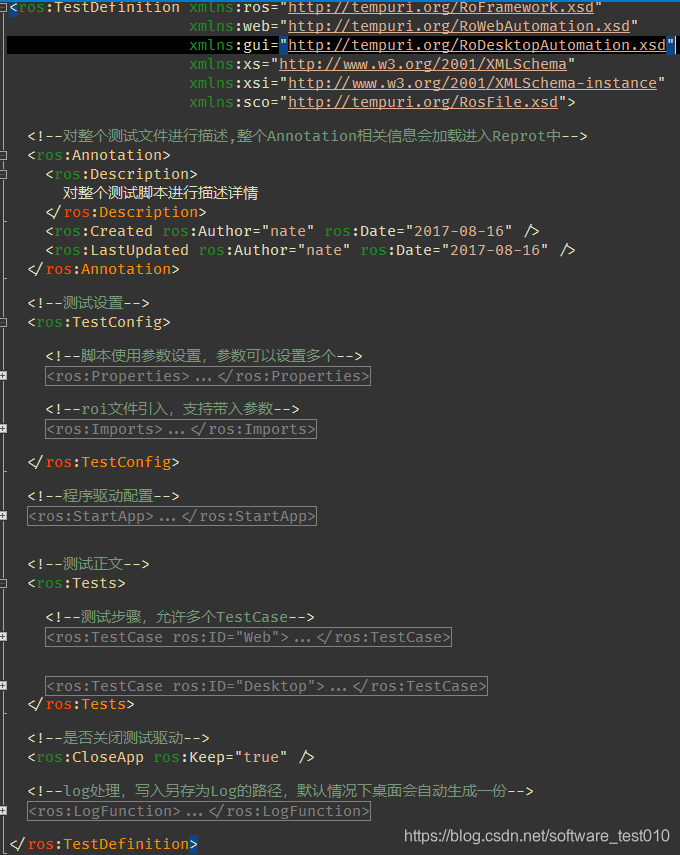Image resolution: width=680 pixels, height=855 pixels.
Task: Click the collapsed ros:LogFunction placeholder box
Action: 199,811
